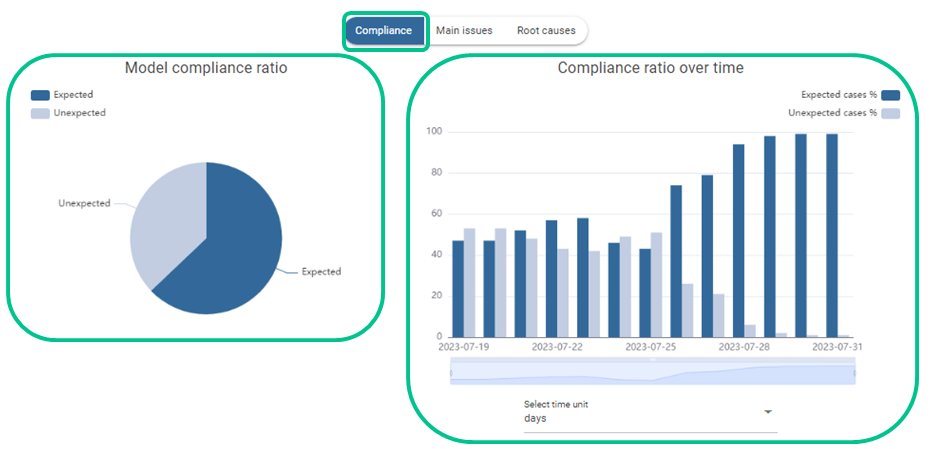Switch to the Compliance tab
This screenshot has height=449, width=943.
[x=384, y=31]
